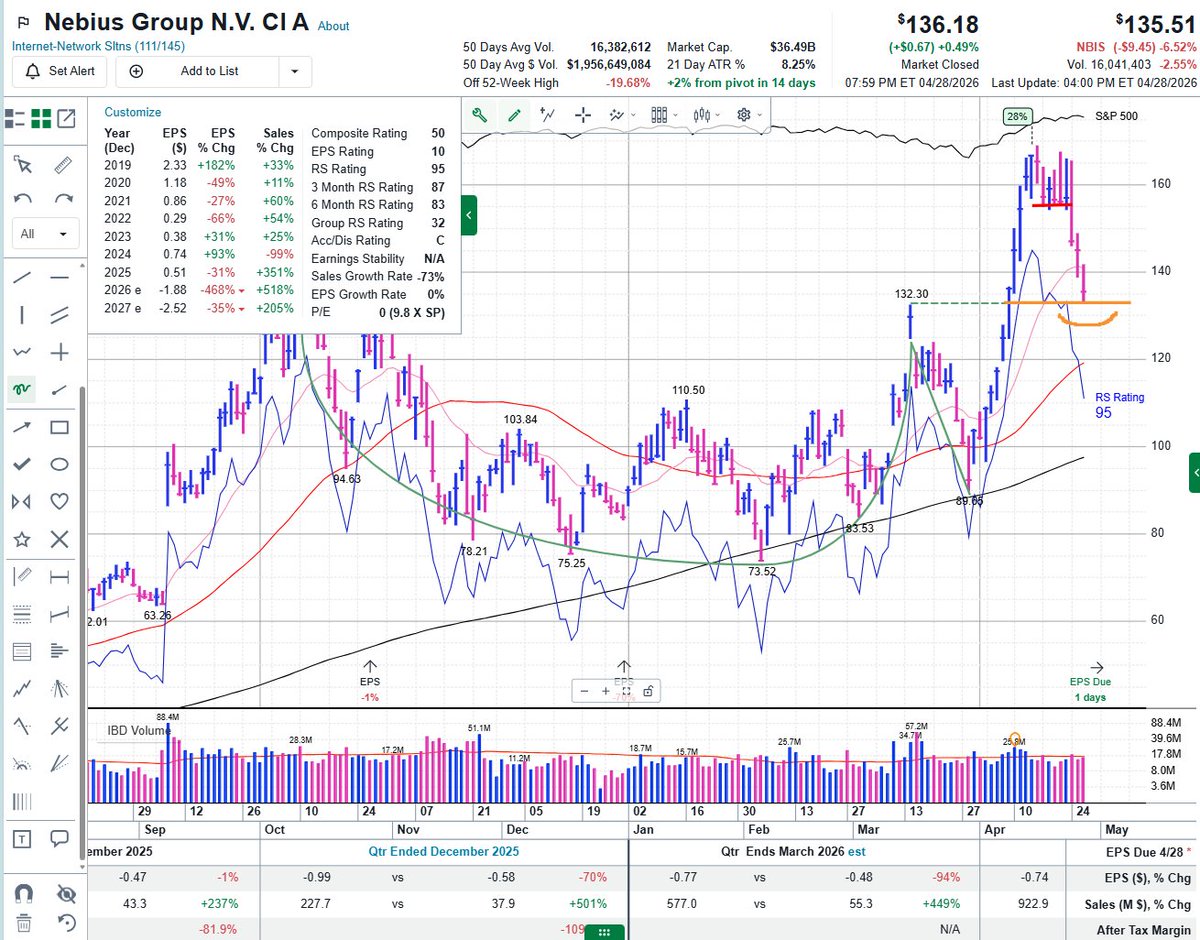Click Add to List button
This screenshot has width=1200, height=940.
197,71
